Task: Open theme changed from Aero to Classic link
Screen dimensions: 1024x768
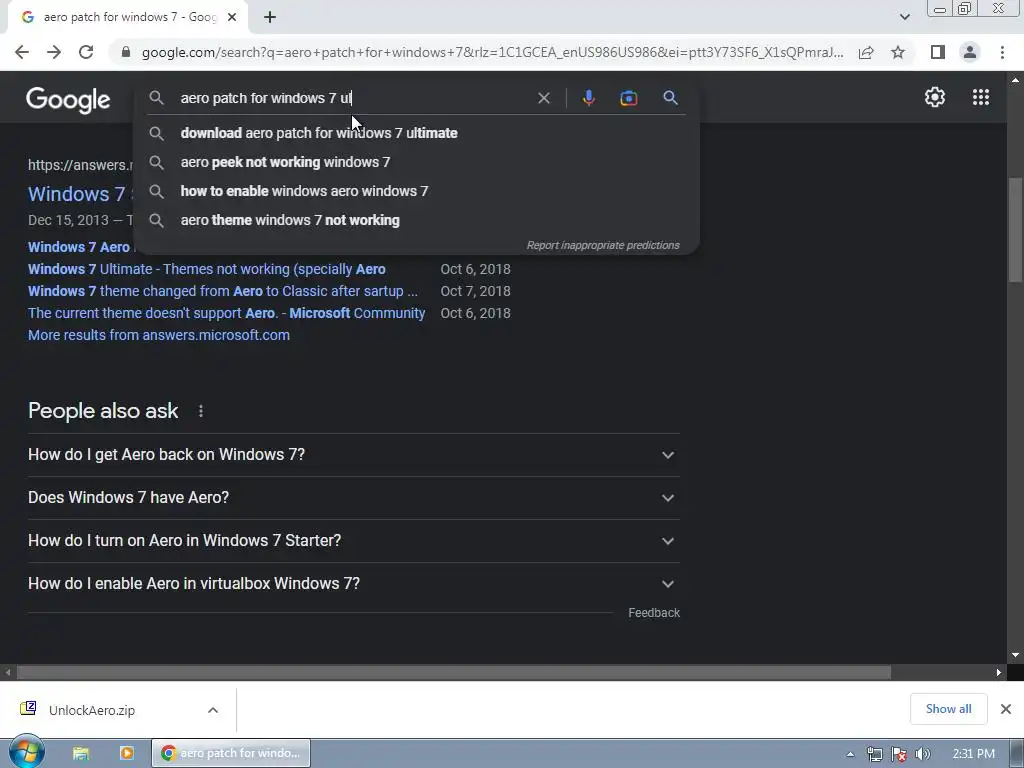Action: coord(223,291)
